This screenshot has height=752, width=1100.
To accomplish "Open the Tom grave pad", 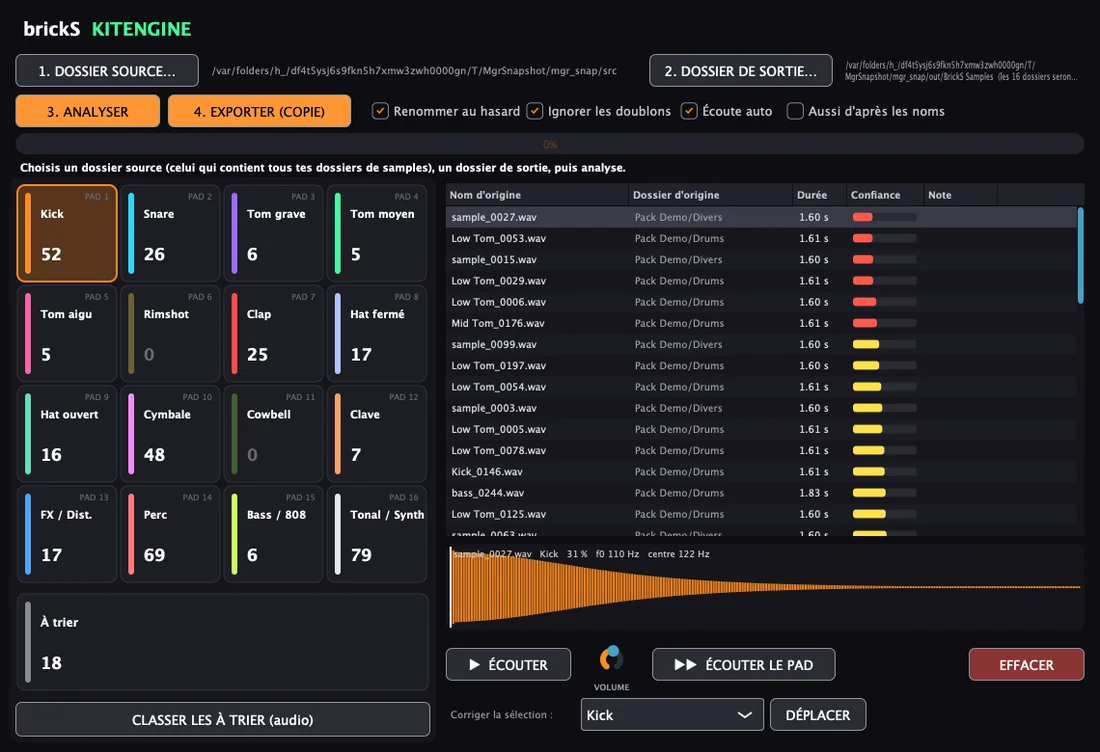I will [x=274, y=234].
